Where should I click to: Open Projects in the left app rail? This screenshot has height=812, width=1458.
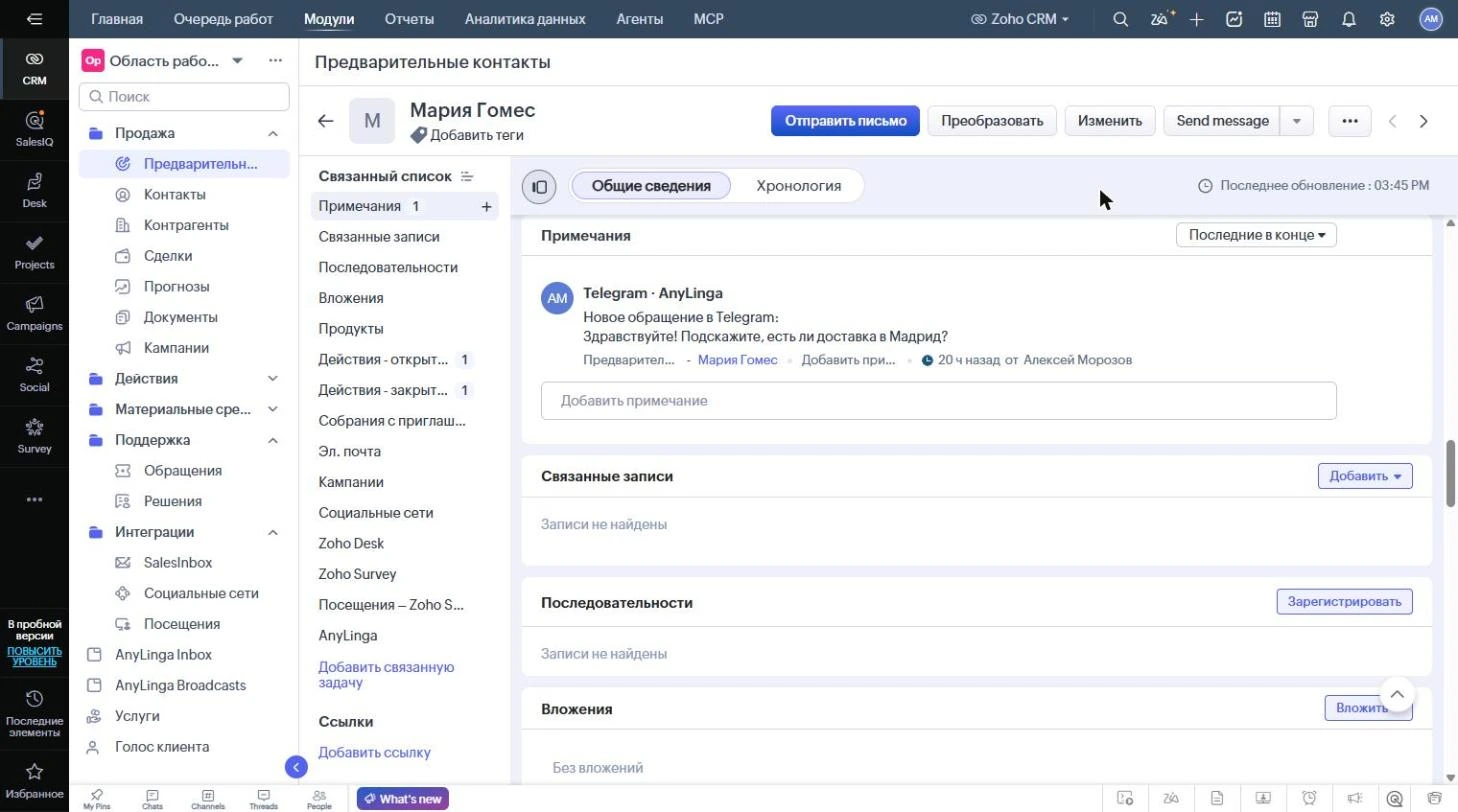pos(34,251)
